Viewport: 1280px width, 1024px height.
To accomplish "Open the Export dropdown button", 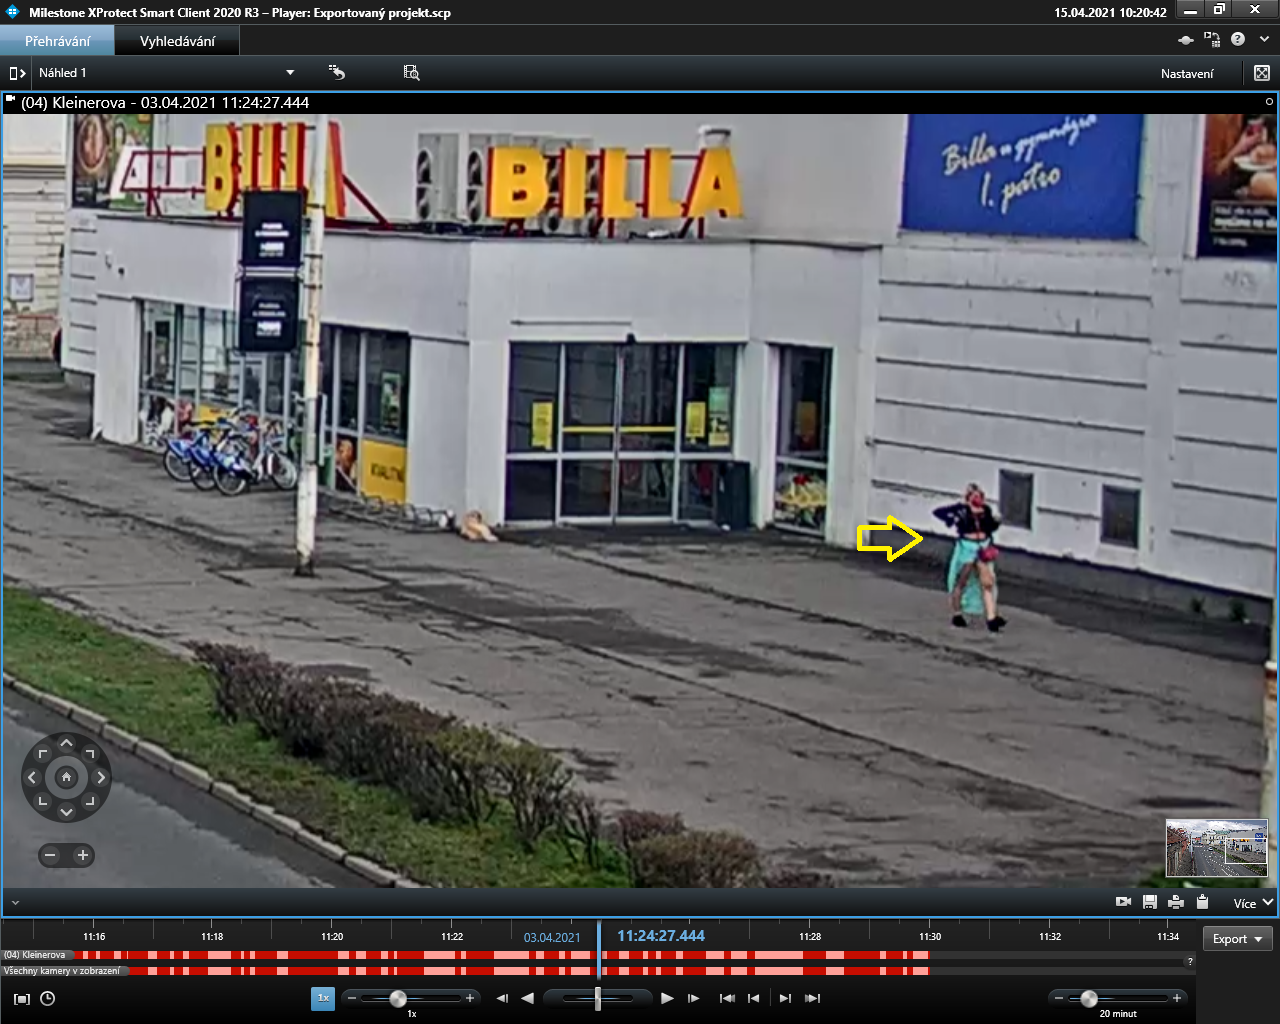I will [x=1237, y=939].
